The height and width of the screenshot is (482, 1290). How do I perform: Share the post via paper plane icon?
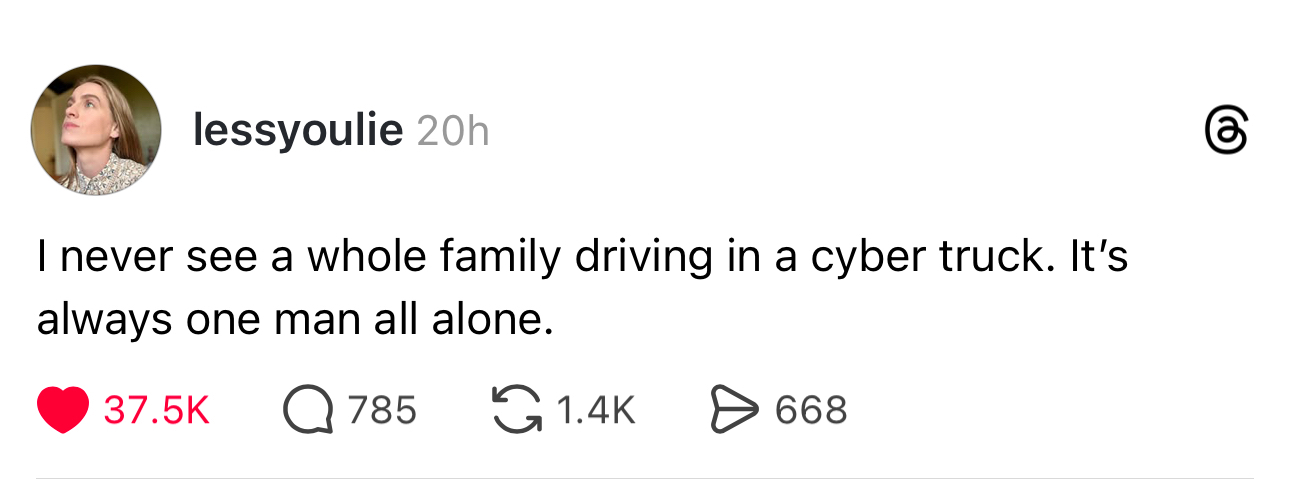coord(734,411)
